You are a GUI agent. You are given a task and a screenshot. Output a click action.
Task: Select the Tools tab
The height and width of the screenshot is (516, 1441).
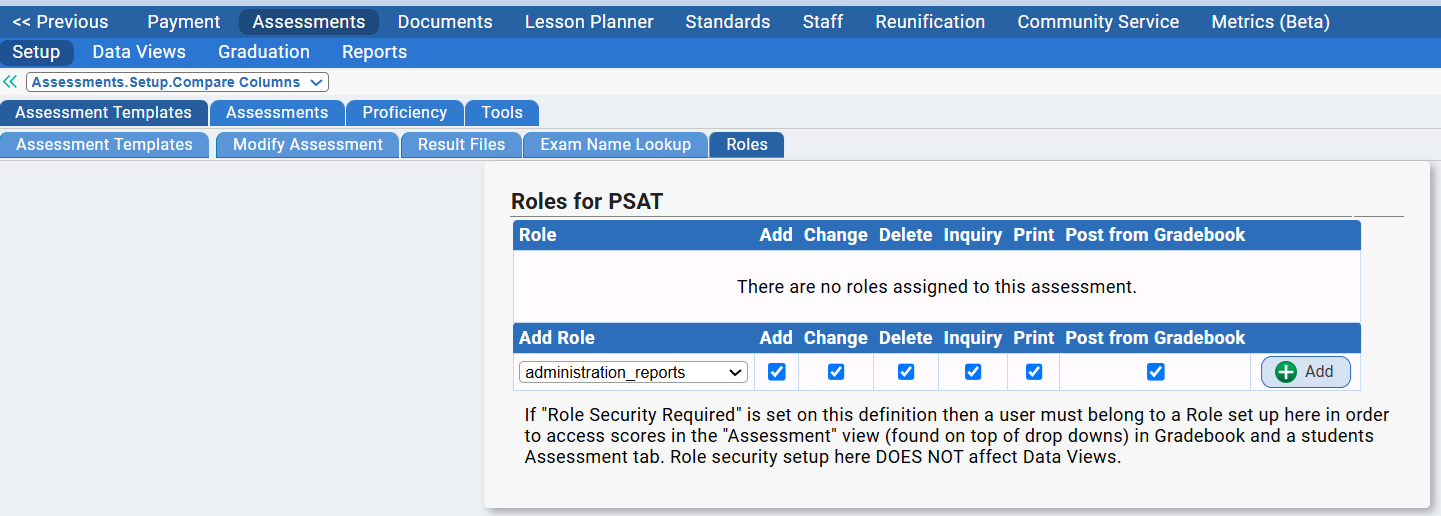pyautogui.click(x=502, y=113)
